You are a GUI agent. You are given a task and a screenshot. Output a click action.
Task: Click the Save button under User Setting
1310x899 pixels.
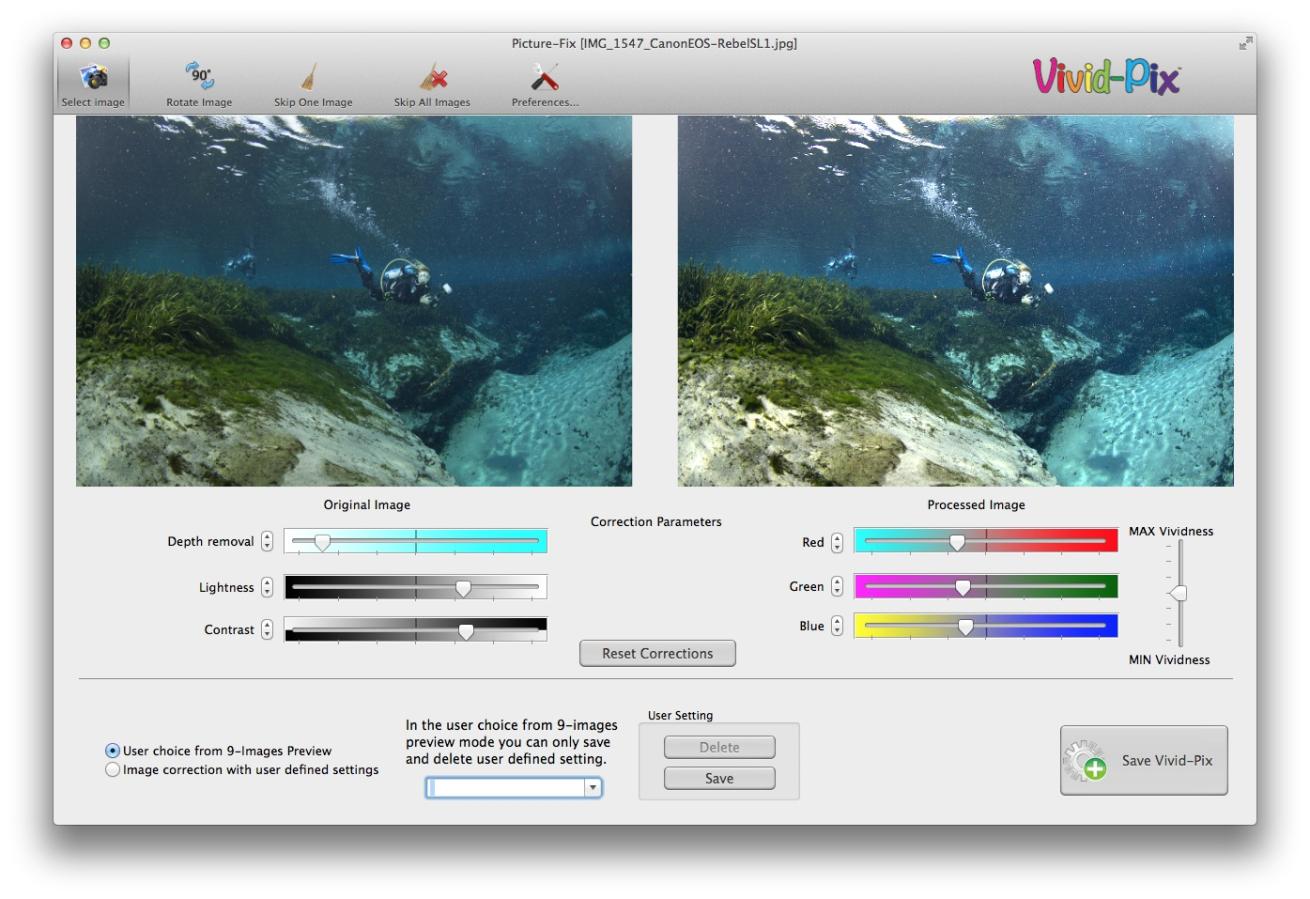[719, 778]
